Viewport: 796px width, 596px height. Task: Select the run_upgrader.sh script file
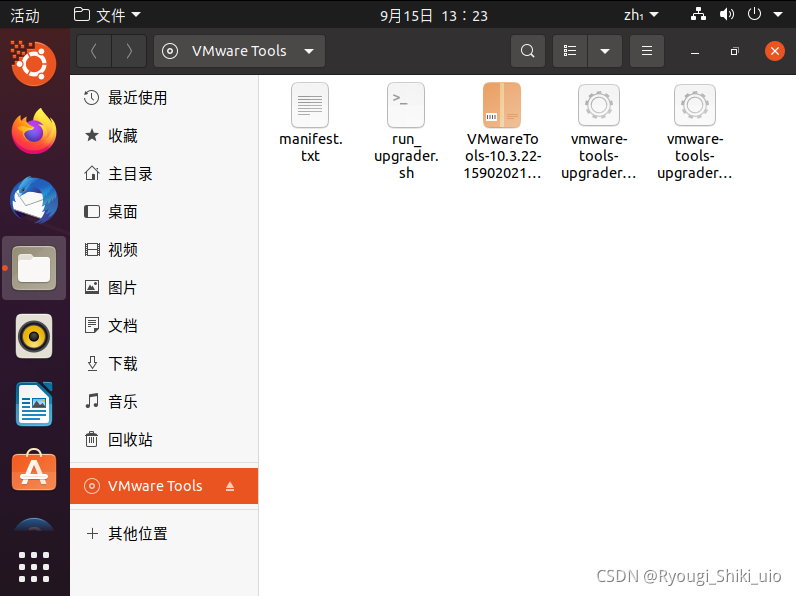pos(406,131)
